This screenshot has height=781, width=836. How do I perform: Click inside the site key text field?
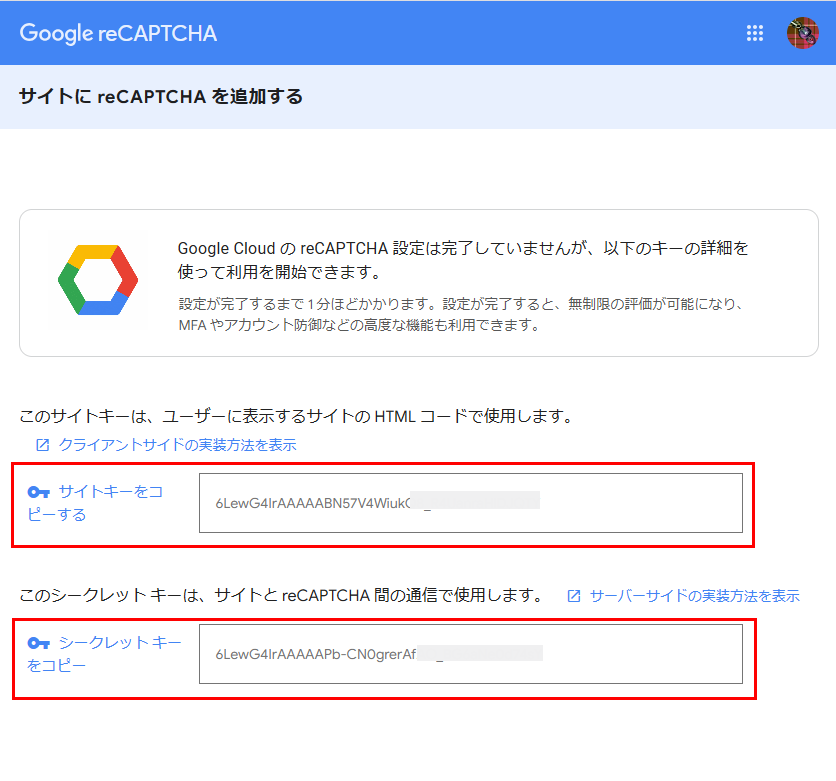click(640, 503)
